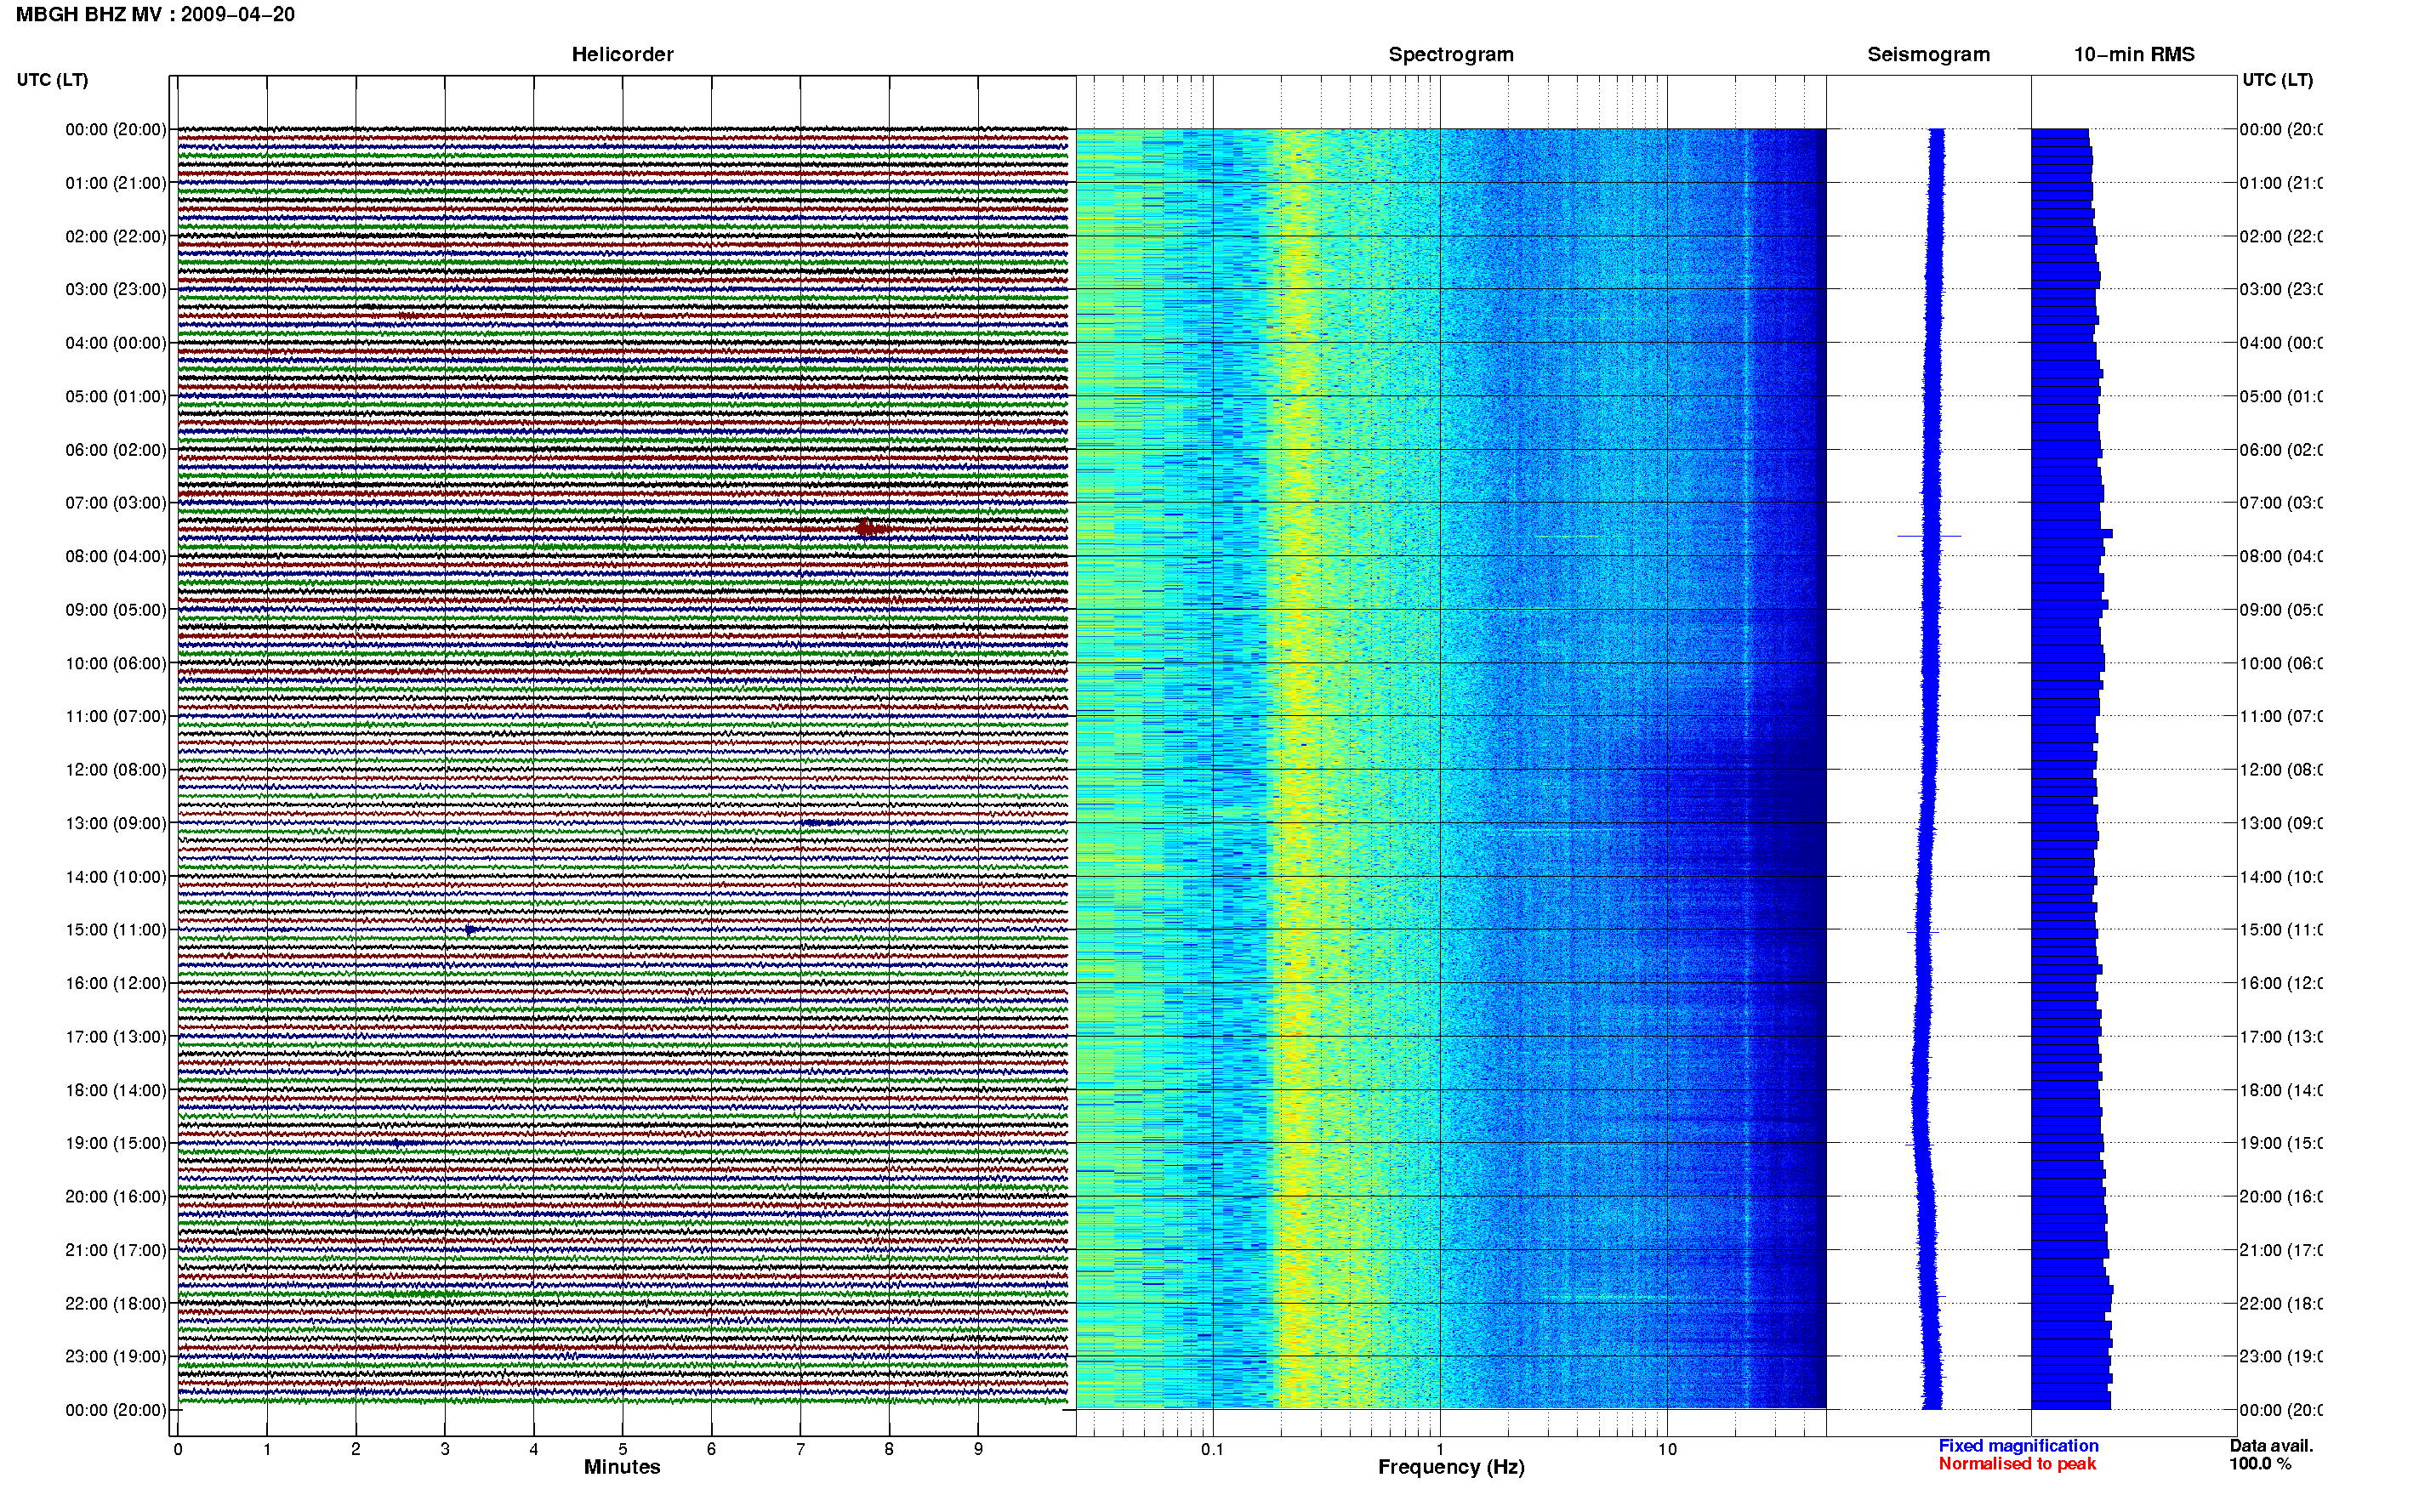Click the "5" tick on the Minutes axis
Viewport: 2419px width, 1512px height.
tap(622, 1449)
